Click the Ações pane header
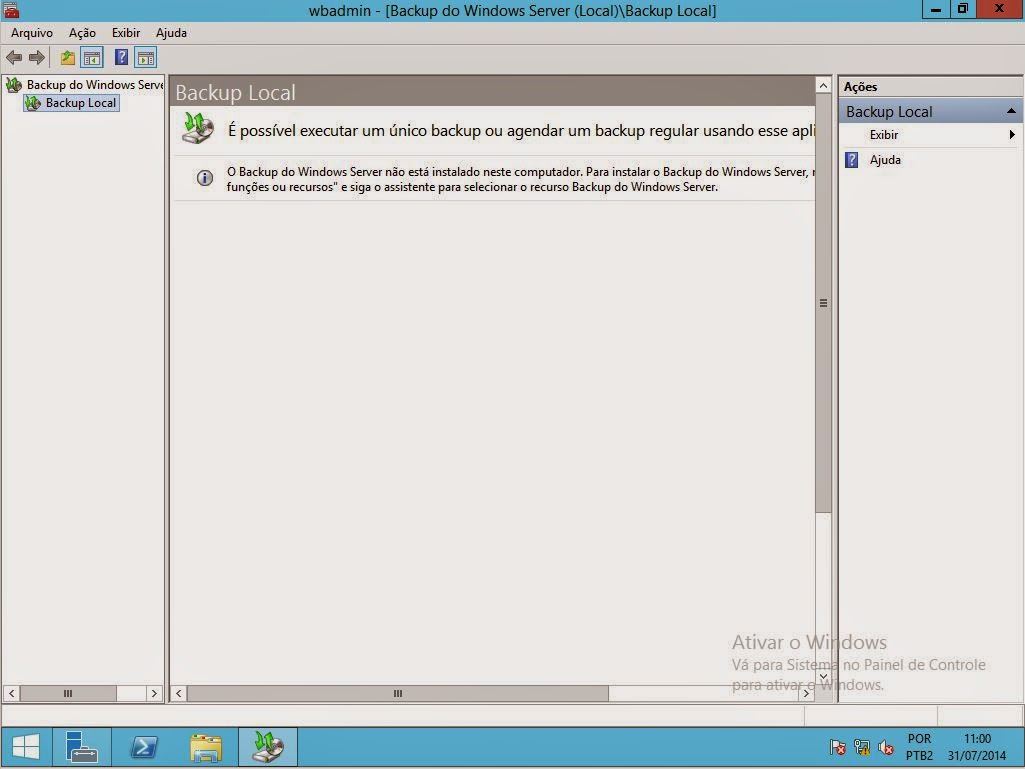Image resolution: width=1025 pixels, height=769 pixels. (930, 86)
